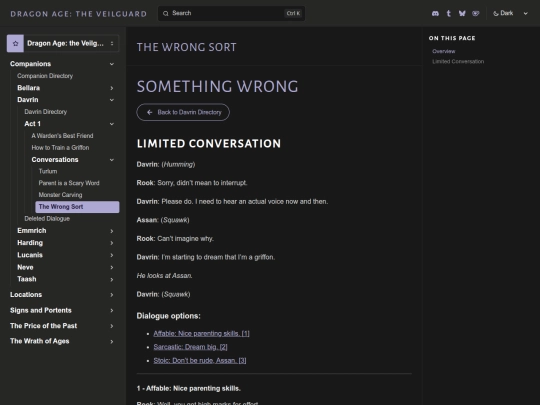Open the Dragon Age: the Veilg... site switcher
The height and width of the screenshot is (405, 540).
pos(63,43)
